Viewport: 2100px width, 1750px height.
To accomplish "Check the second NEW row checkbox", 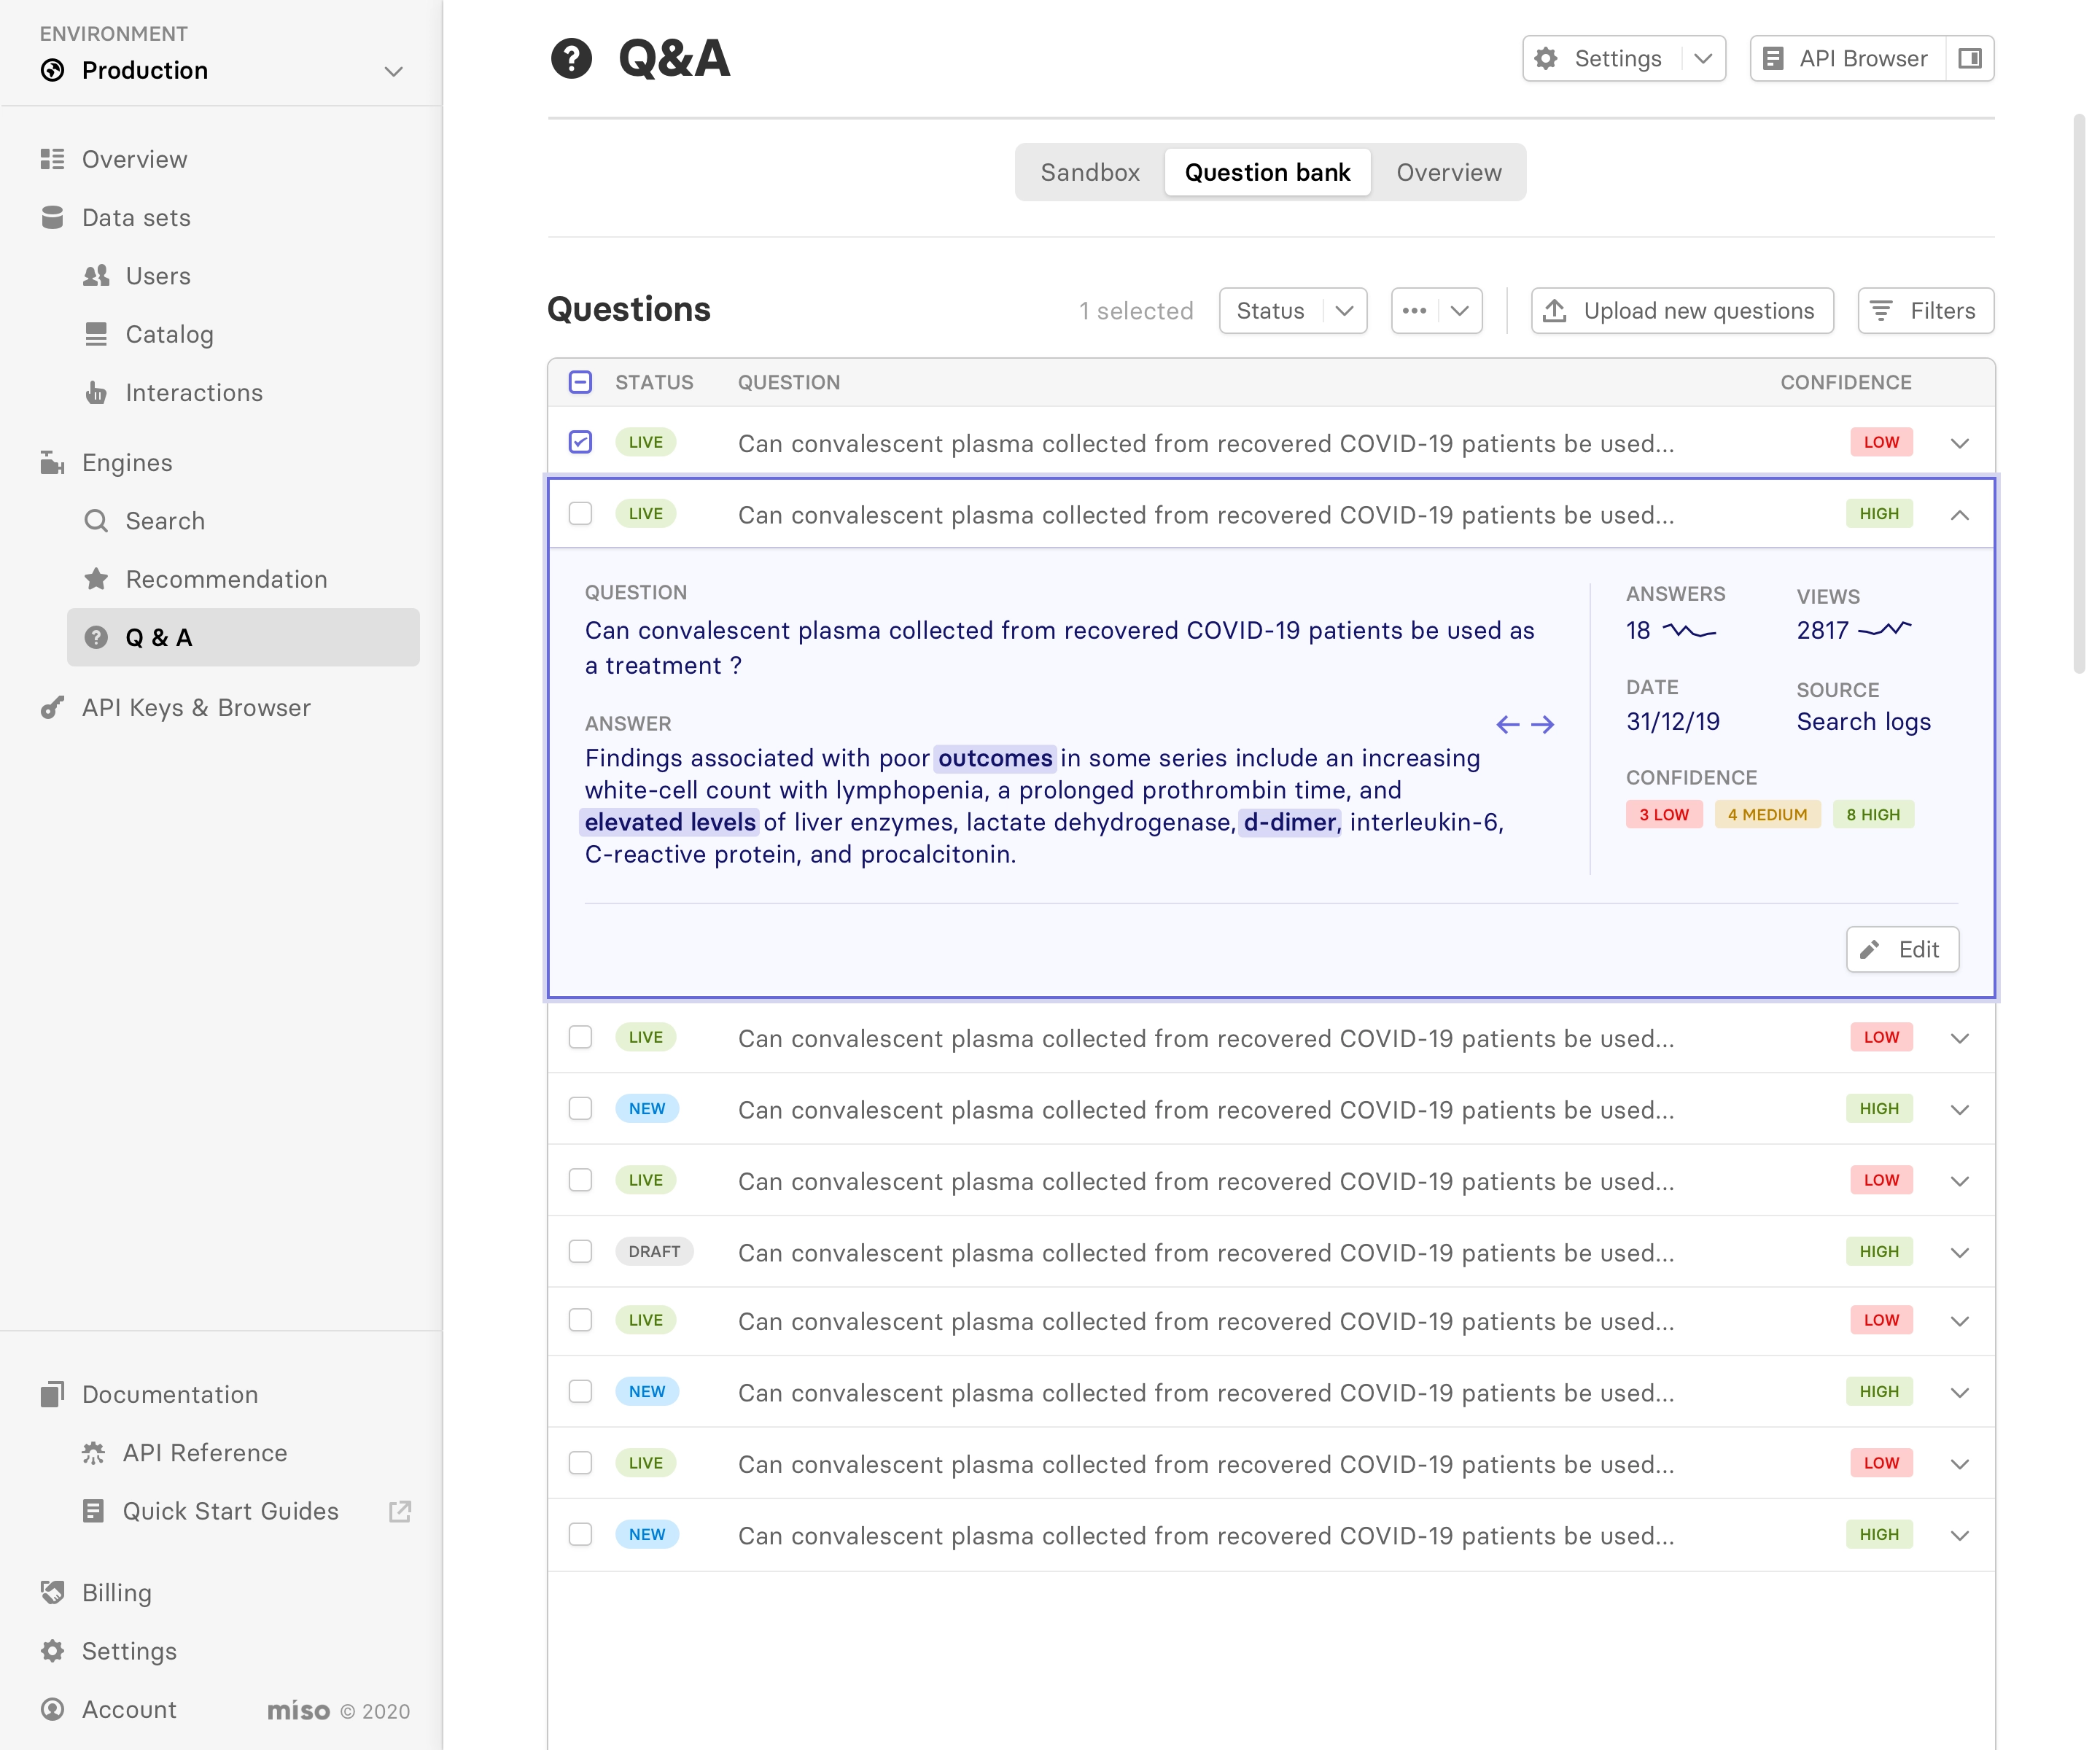I will 580,1391.
